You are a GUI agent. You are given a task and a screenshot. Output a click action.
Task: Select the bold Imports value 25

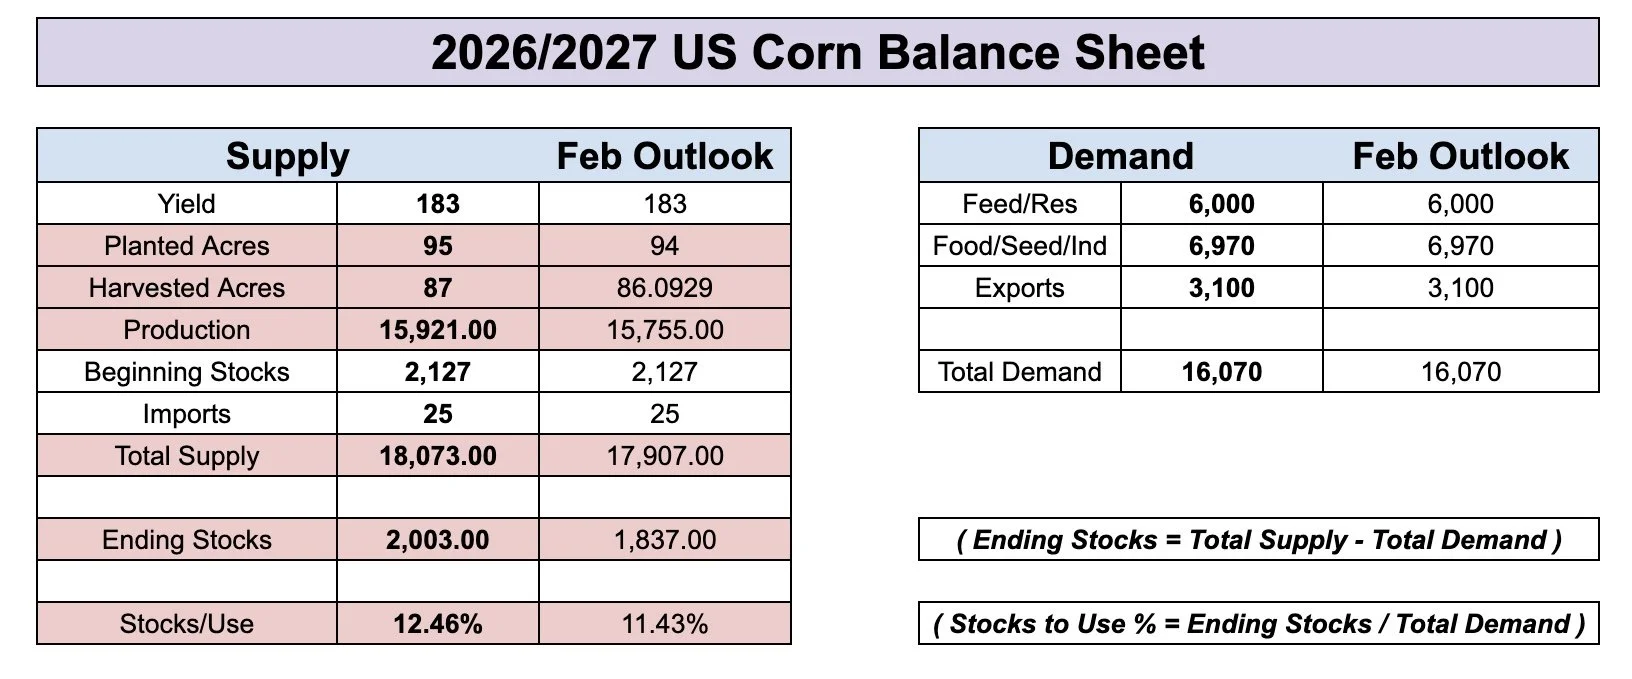(x=438, y=414)
